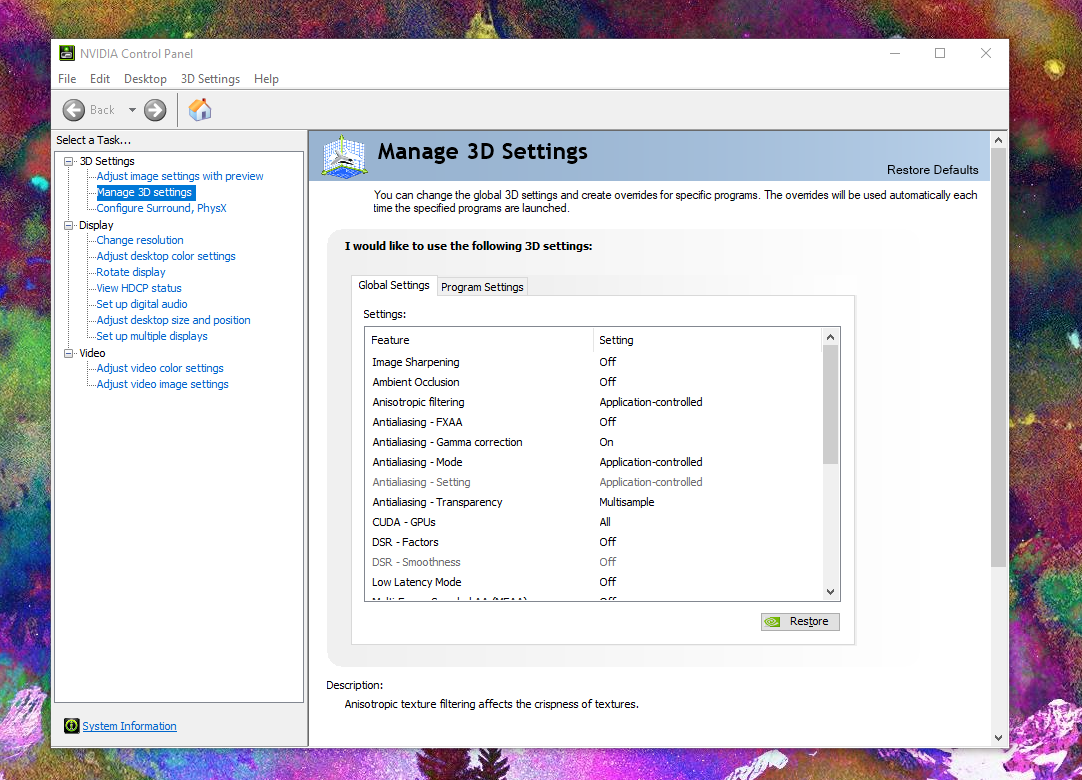The image size is (1082, 780).
Task: Open Change resolution task
Action: pyautogui.click(x=140, y=240)
